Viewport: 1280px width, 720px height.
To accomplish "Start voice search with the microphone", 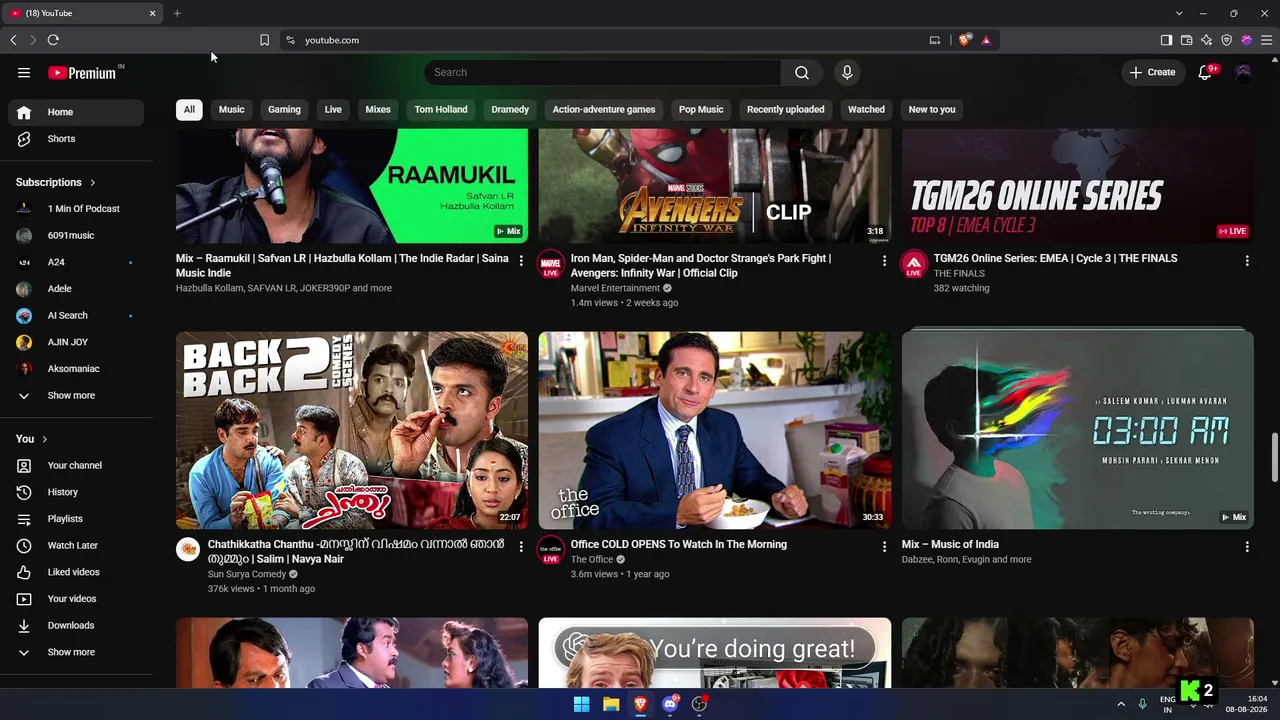I will point(847,72).
